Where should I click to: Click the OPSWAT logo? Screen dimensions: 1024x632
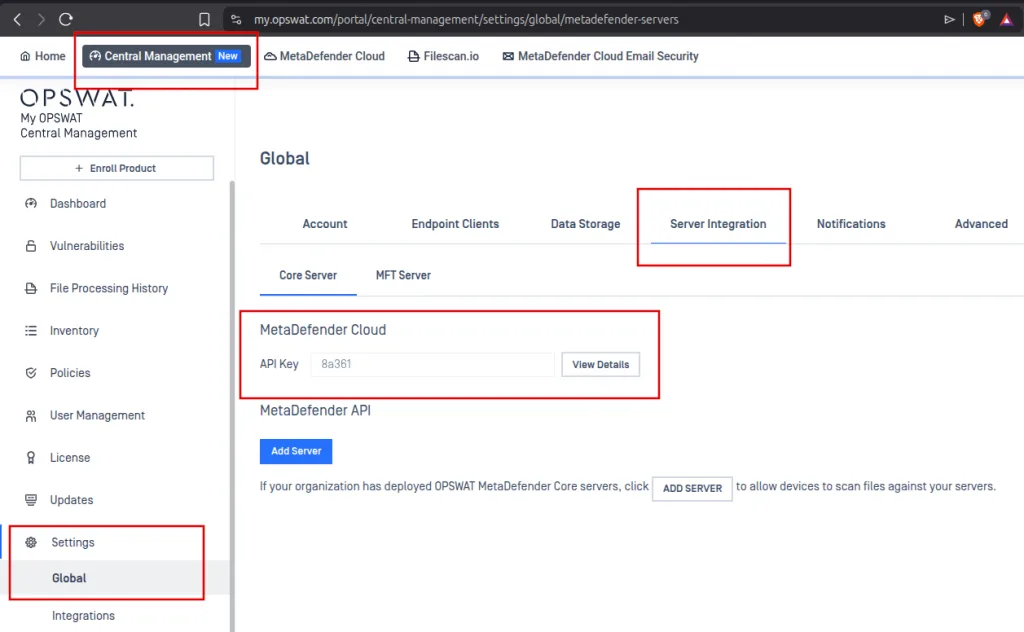click(76, 97)
